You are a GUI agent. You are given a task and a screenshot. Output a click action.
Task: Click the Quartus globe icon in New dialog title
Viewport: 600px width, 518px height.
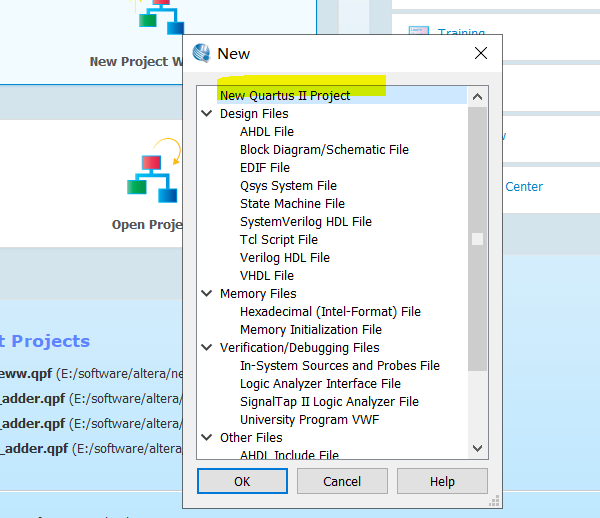[x=201, y=53]
